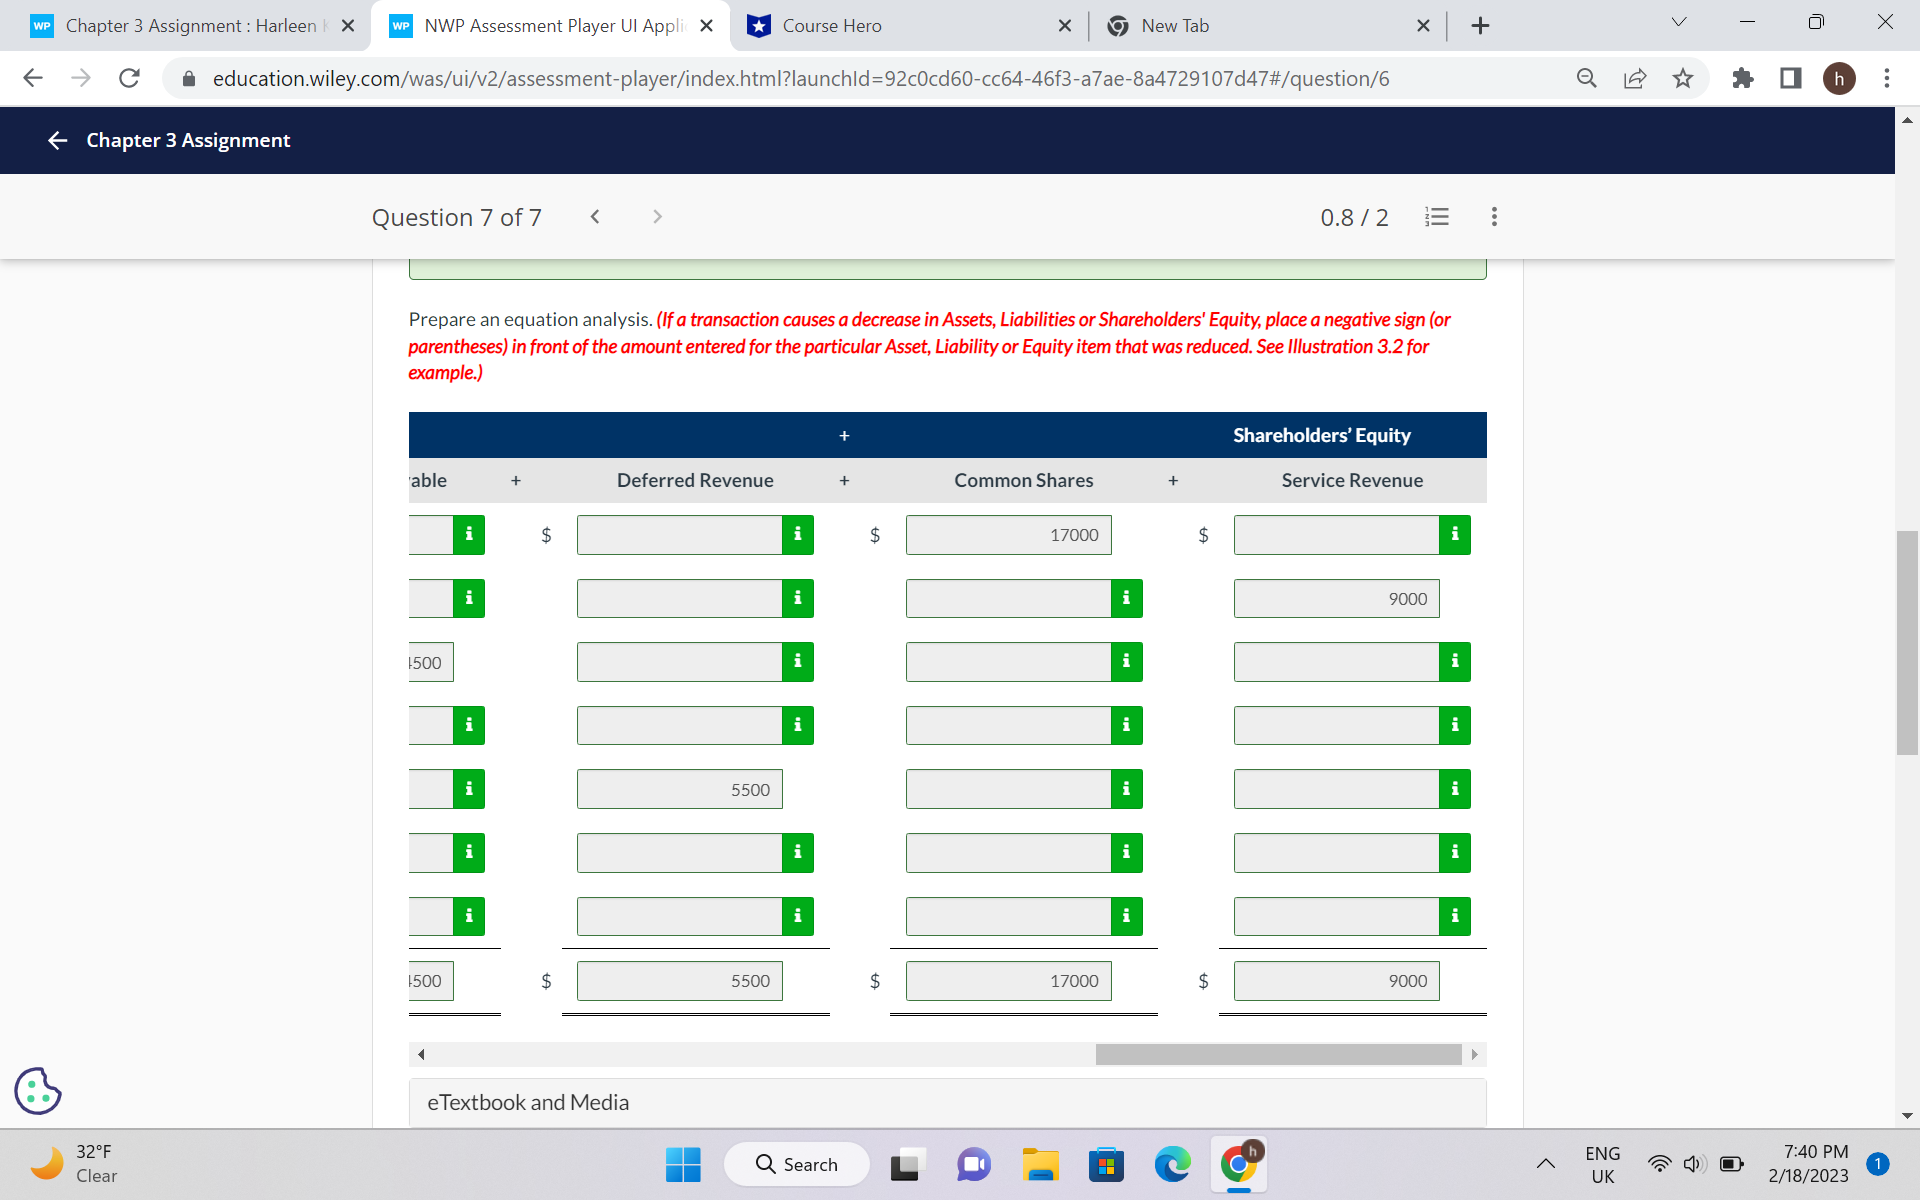Image resolution: width=1920 pixels, height=1200 pixels.
Task: Click the Common Shares input showing 17000
Action: click(1007, 534)
